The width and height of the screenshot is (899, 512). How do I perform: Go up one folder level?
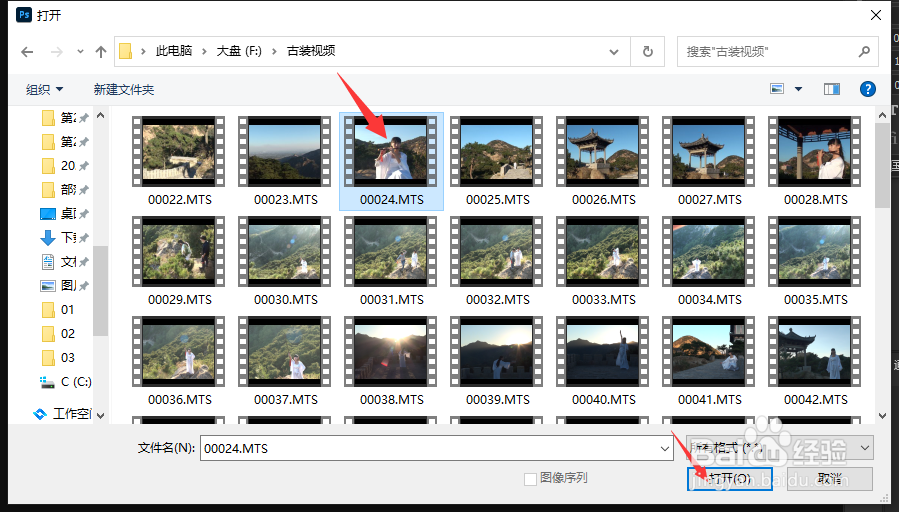(x=101, y=52)
